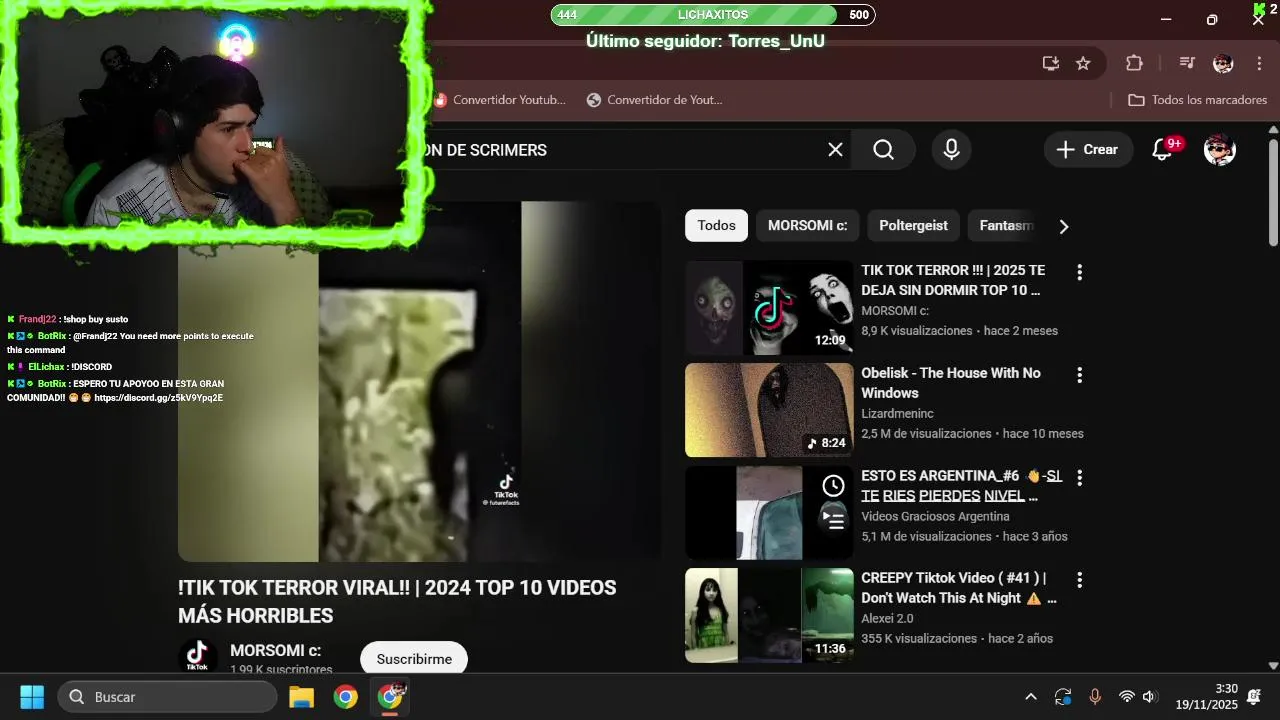Screen dimensions: 1280x720
Task: Select the Todos filter chip
Action: point(716,226)
